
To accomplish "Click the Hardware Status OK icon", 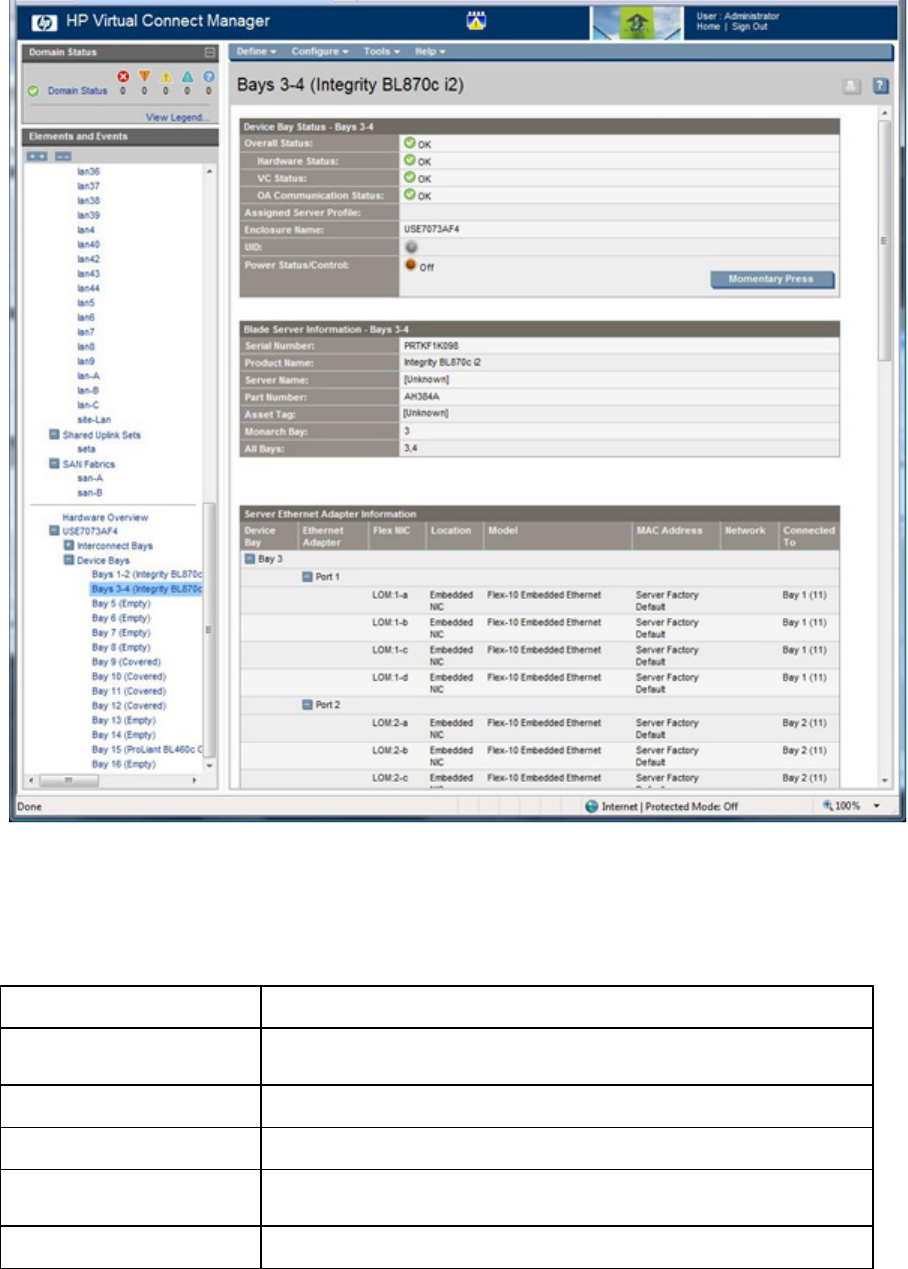I will [409, 160].
